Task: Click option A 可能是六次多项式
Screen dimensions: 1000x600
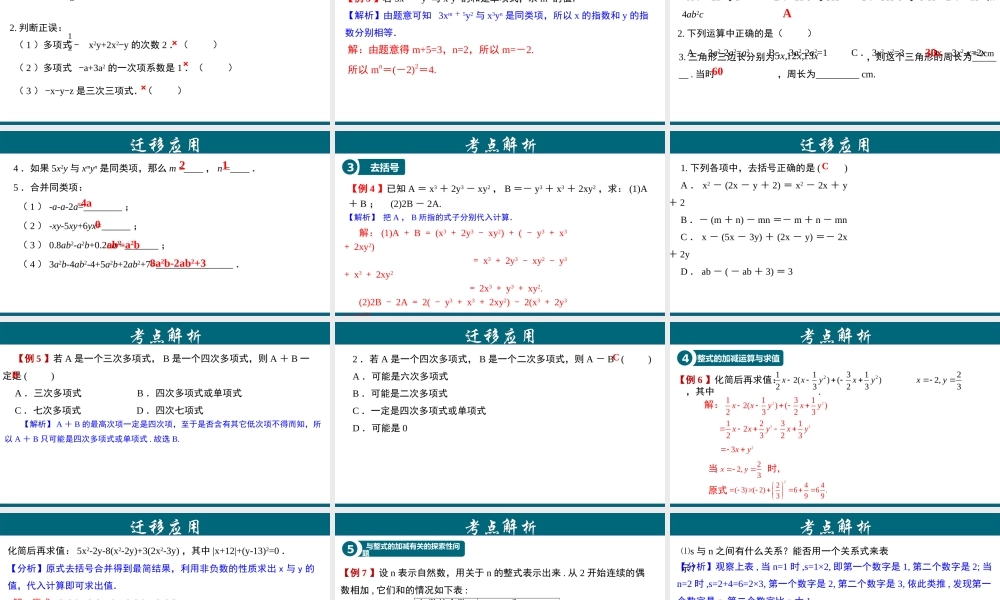Action: 400,377
